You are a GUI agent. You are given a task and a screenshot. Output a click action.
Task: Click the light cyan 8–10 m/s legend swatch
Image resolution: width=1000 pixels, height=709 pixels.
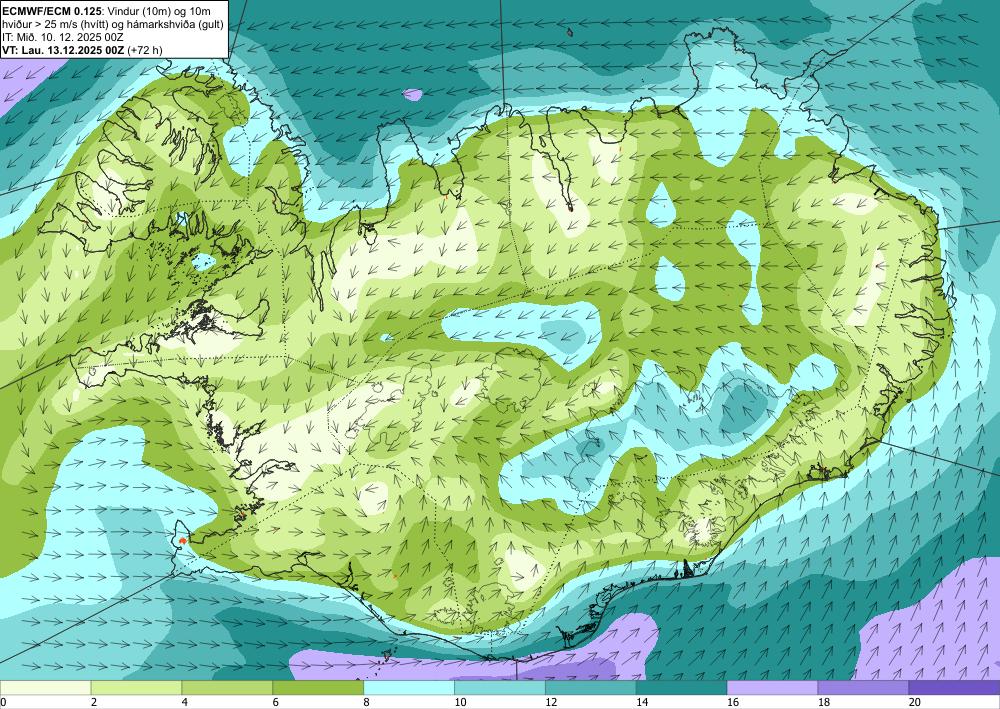tap(409, 687)
